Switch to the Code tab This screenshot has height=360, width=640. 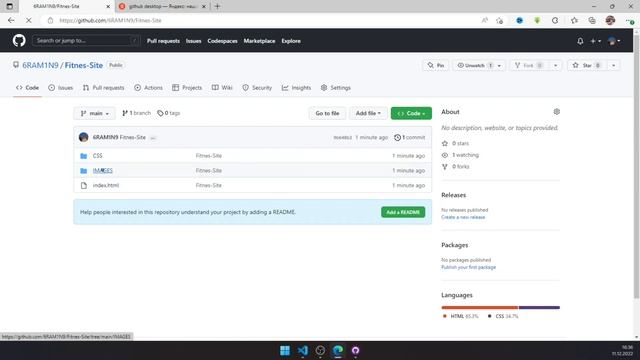point(27,88)
